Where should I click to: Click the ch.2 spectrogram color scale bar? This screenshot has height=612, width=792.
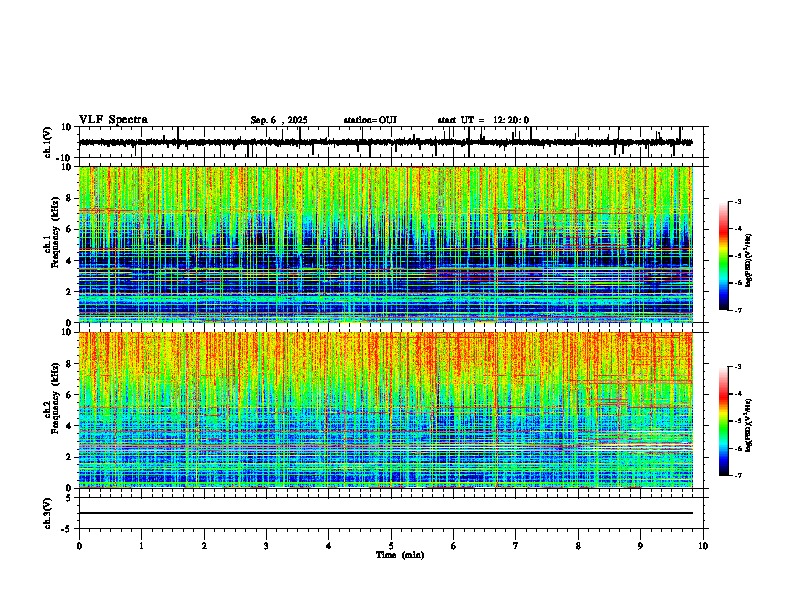[724, 421]
